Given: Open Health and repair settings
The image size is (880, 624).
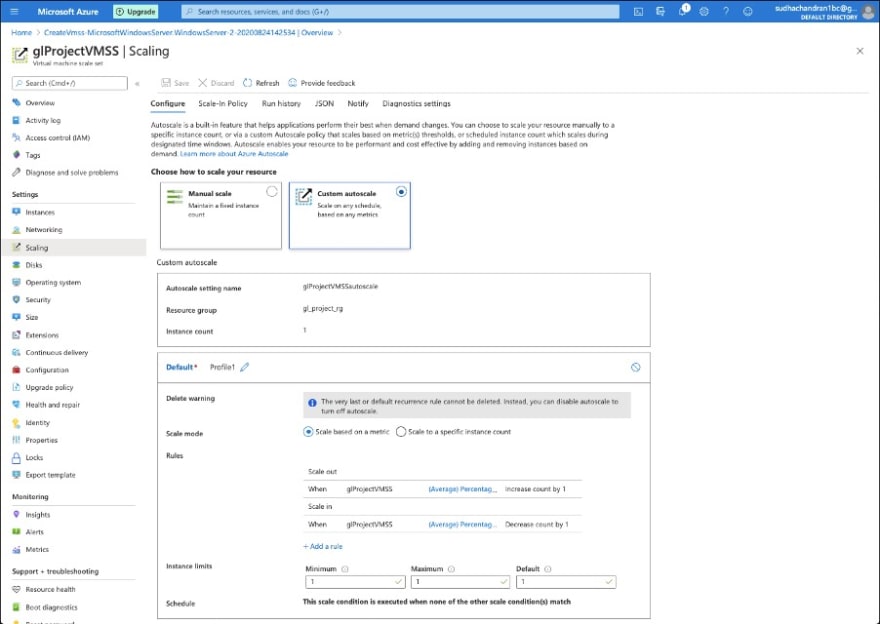Looking at the screenshot, I should [53, 405].
